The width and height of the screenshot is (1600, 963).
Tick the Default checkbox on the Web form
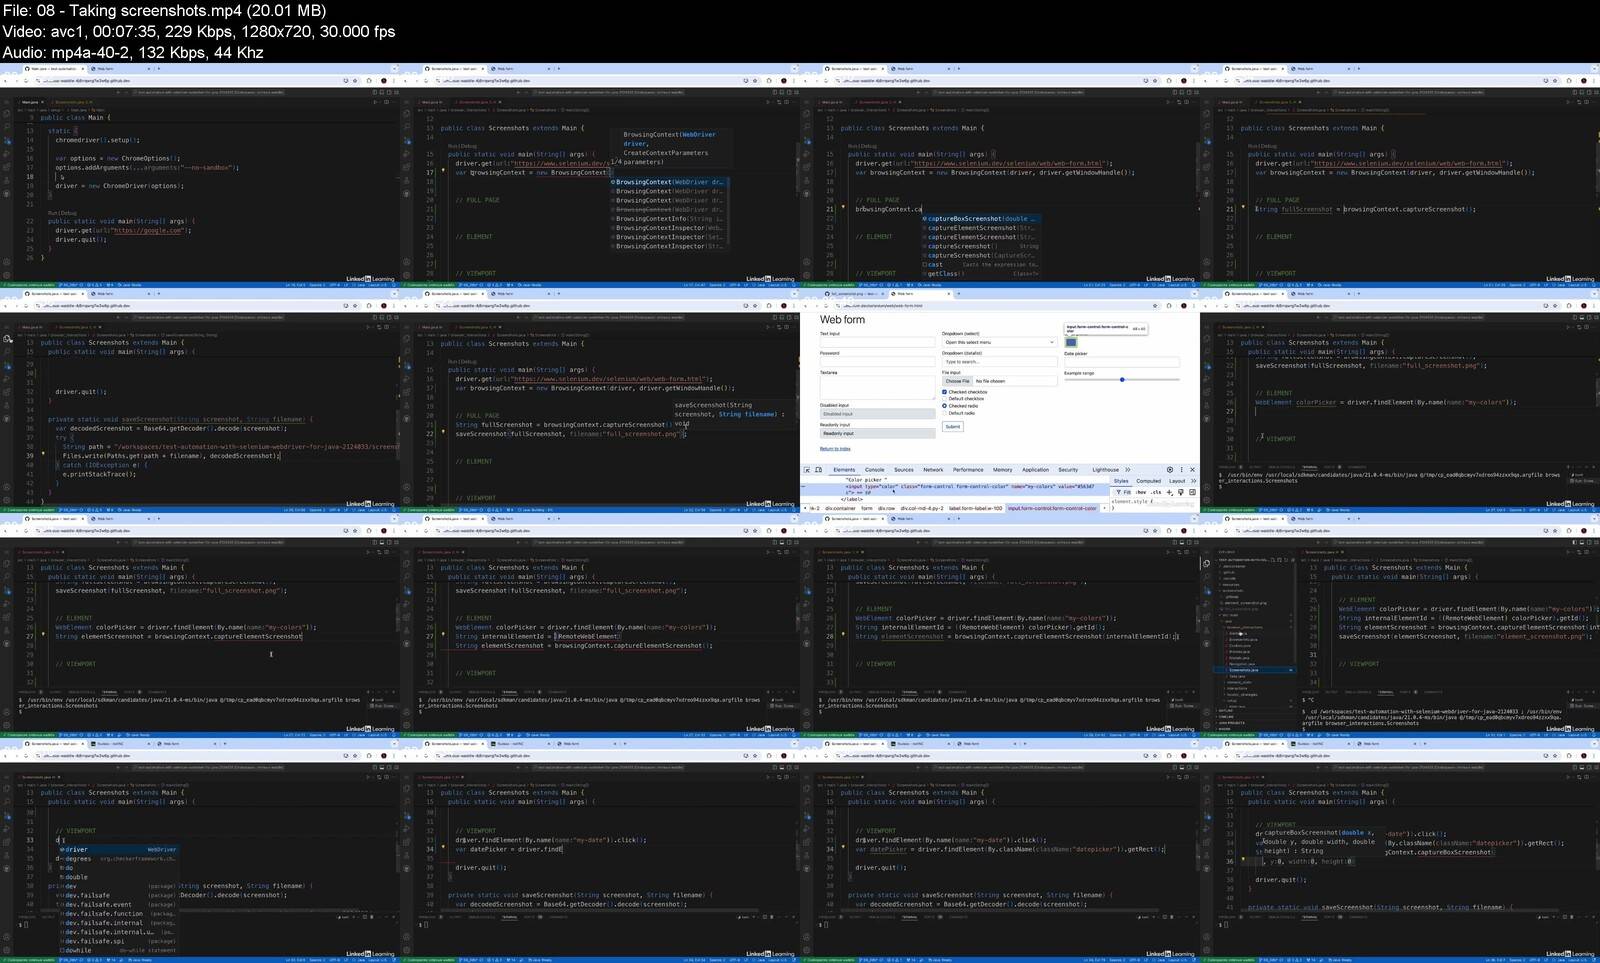944,399
